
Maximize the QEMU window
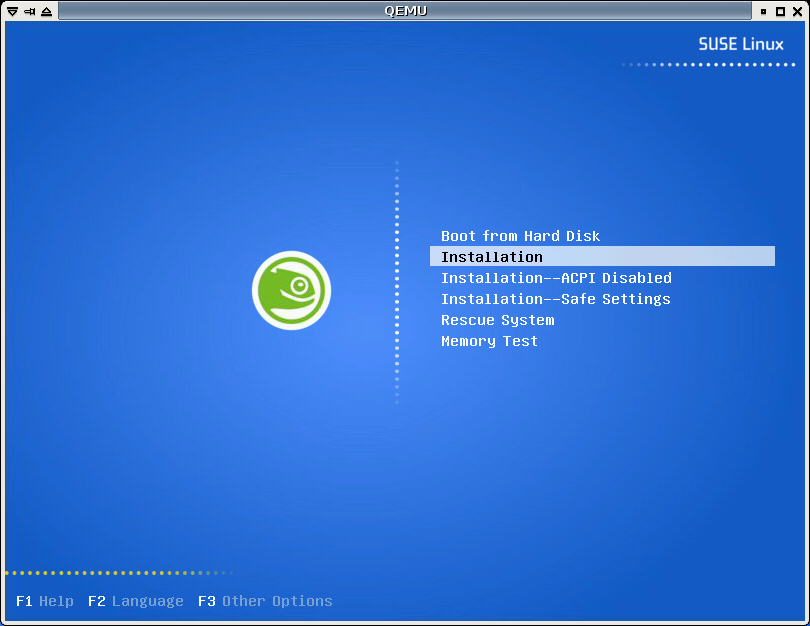click(780, 11)
